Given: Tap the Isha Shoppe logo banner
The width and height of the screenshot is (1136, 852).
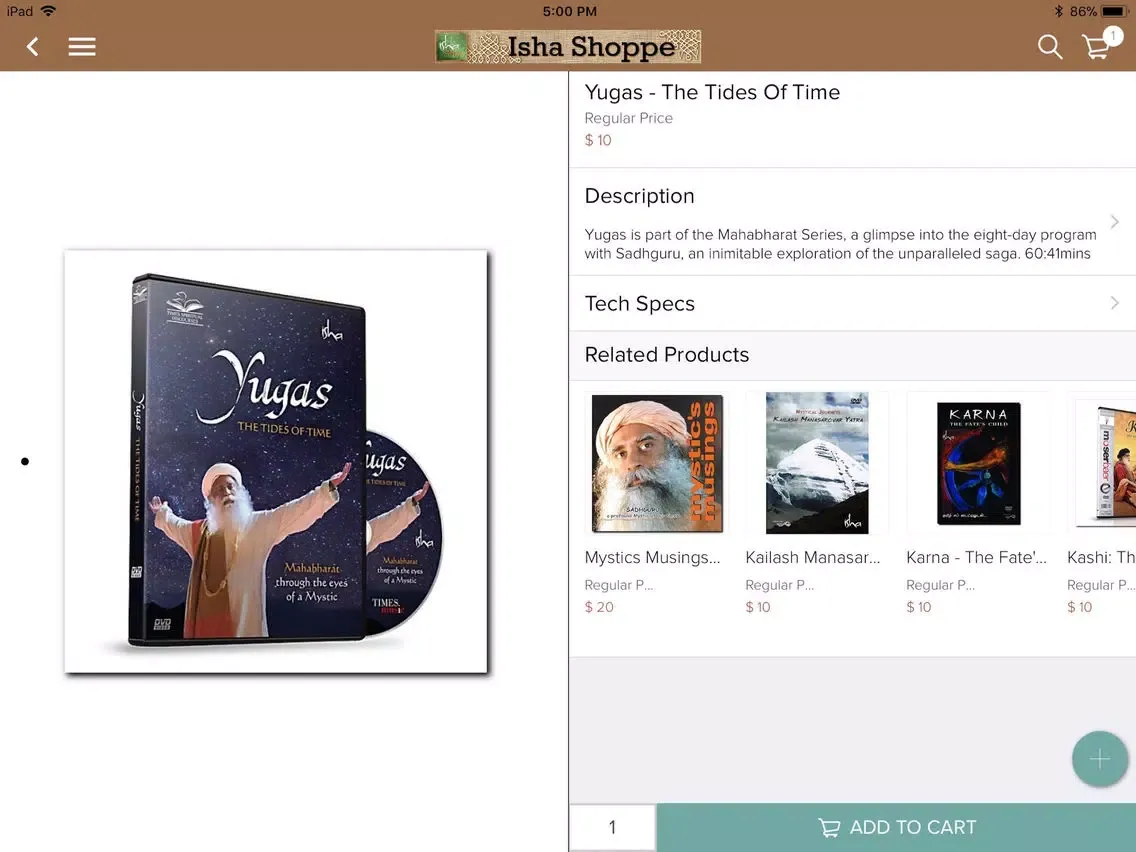Looking at the screenshot, I should coord(568,47).
